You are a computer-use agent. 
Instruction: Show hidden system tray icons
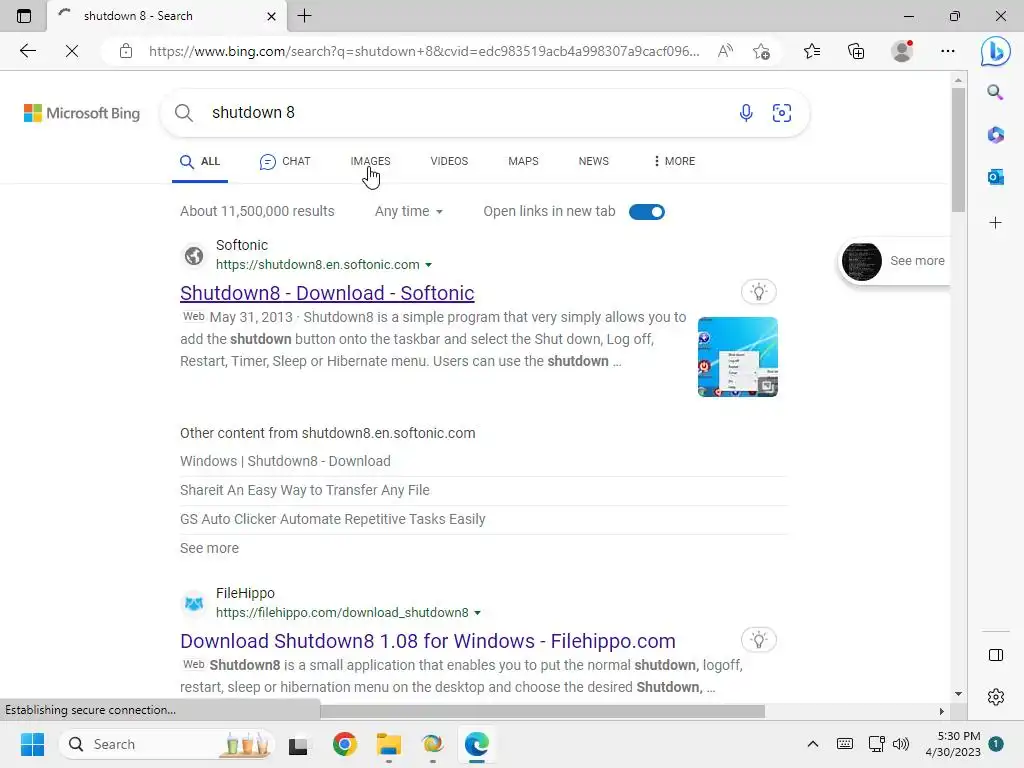(x=812, y=744)
